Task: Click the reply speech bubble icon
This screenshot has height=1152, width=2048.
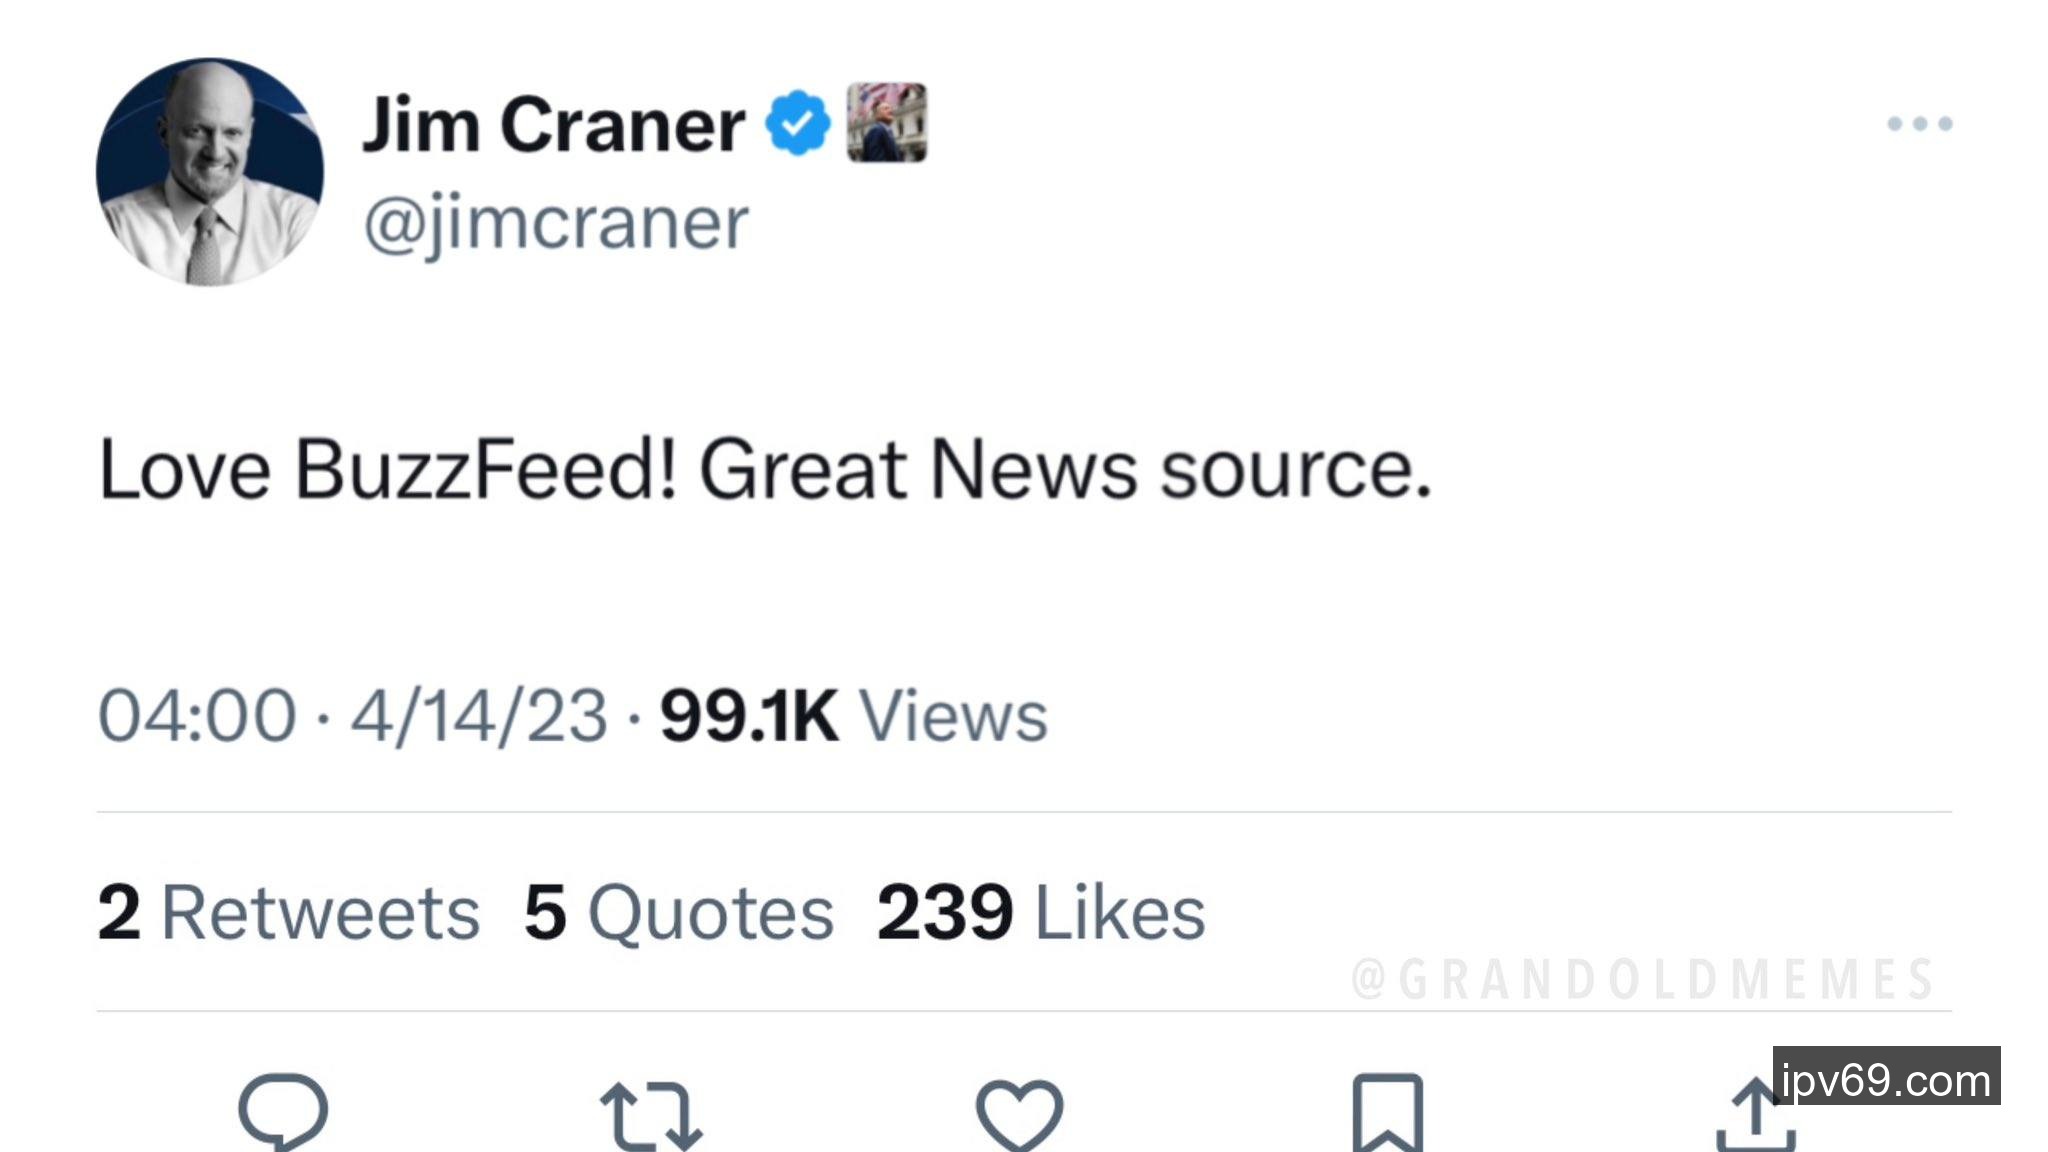Action: [283, 1110]
